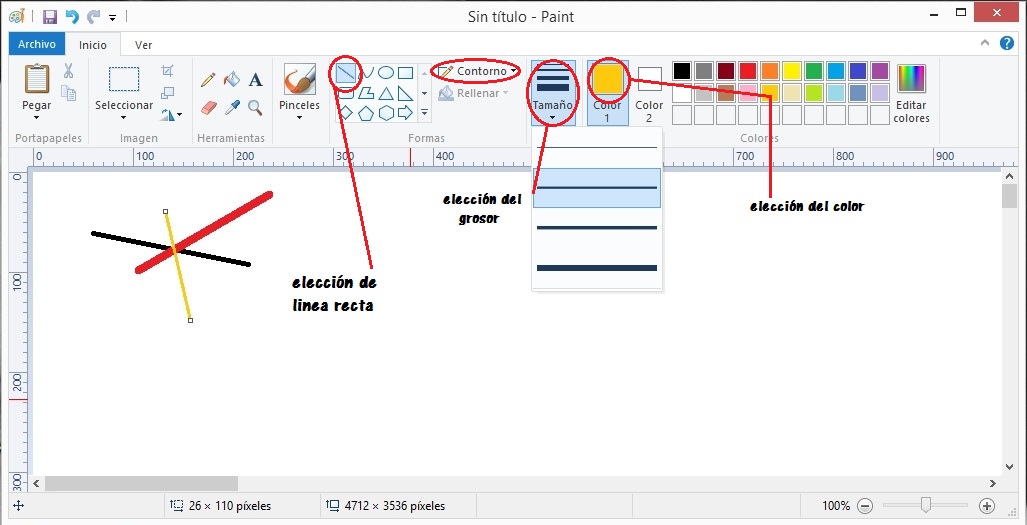Pick the black color swatch
This screenshot has height=525, width=1027.
coord(682,71)
